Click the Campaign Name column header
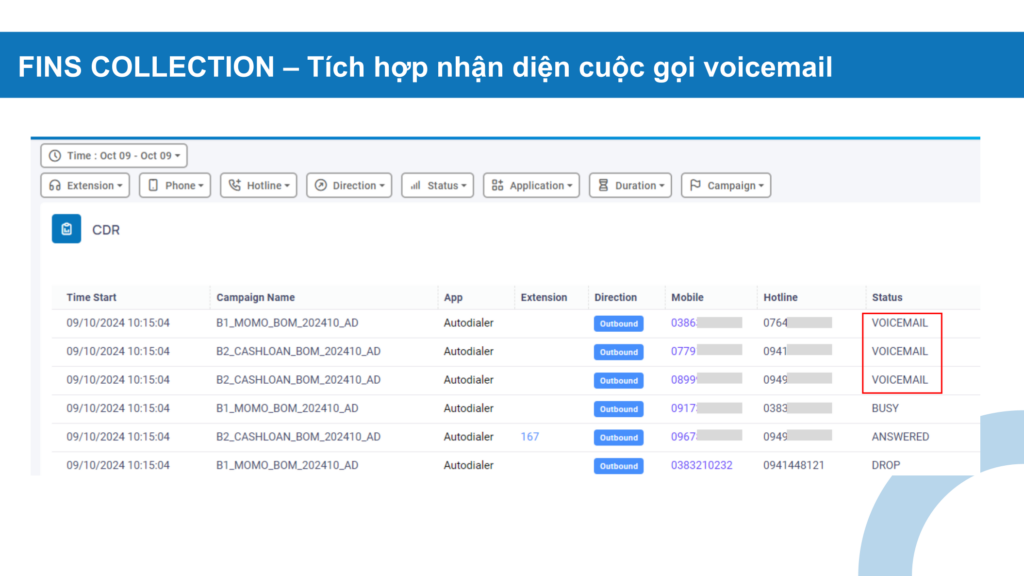The image size is (1024, 576). pyautogui.click(x=255, y=297)
